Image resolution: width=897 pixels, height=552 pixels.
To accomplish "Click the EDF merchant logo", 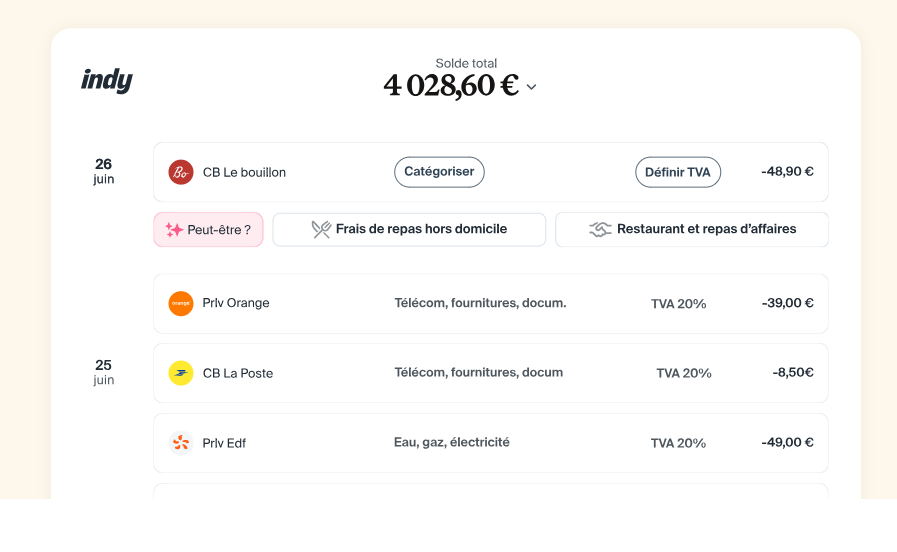I will pyautogui.click(x=181, y=443).
